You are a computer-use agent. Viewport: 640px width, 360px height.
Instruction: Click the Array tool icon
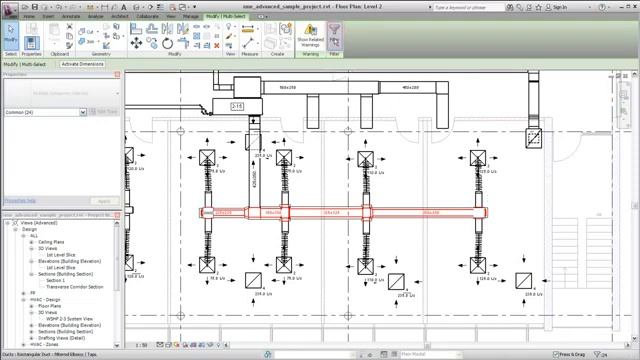click(196, 36)
